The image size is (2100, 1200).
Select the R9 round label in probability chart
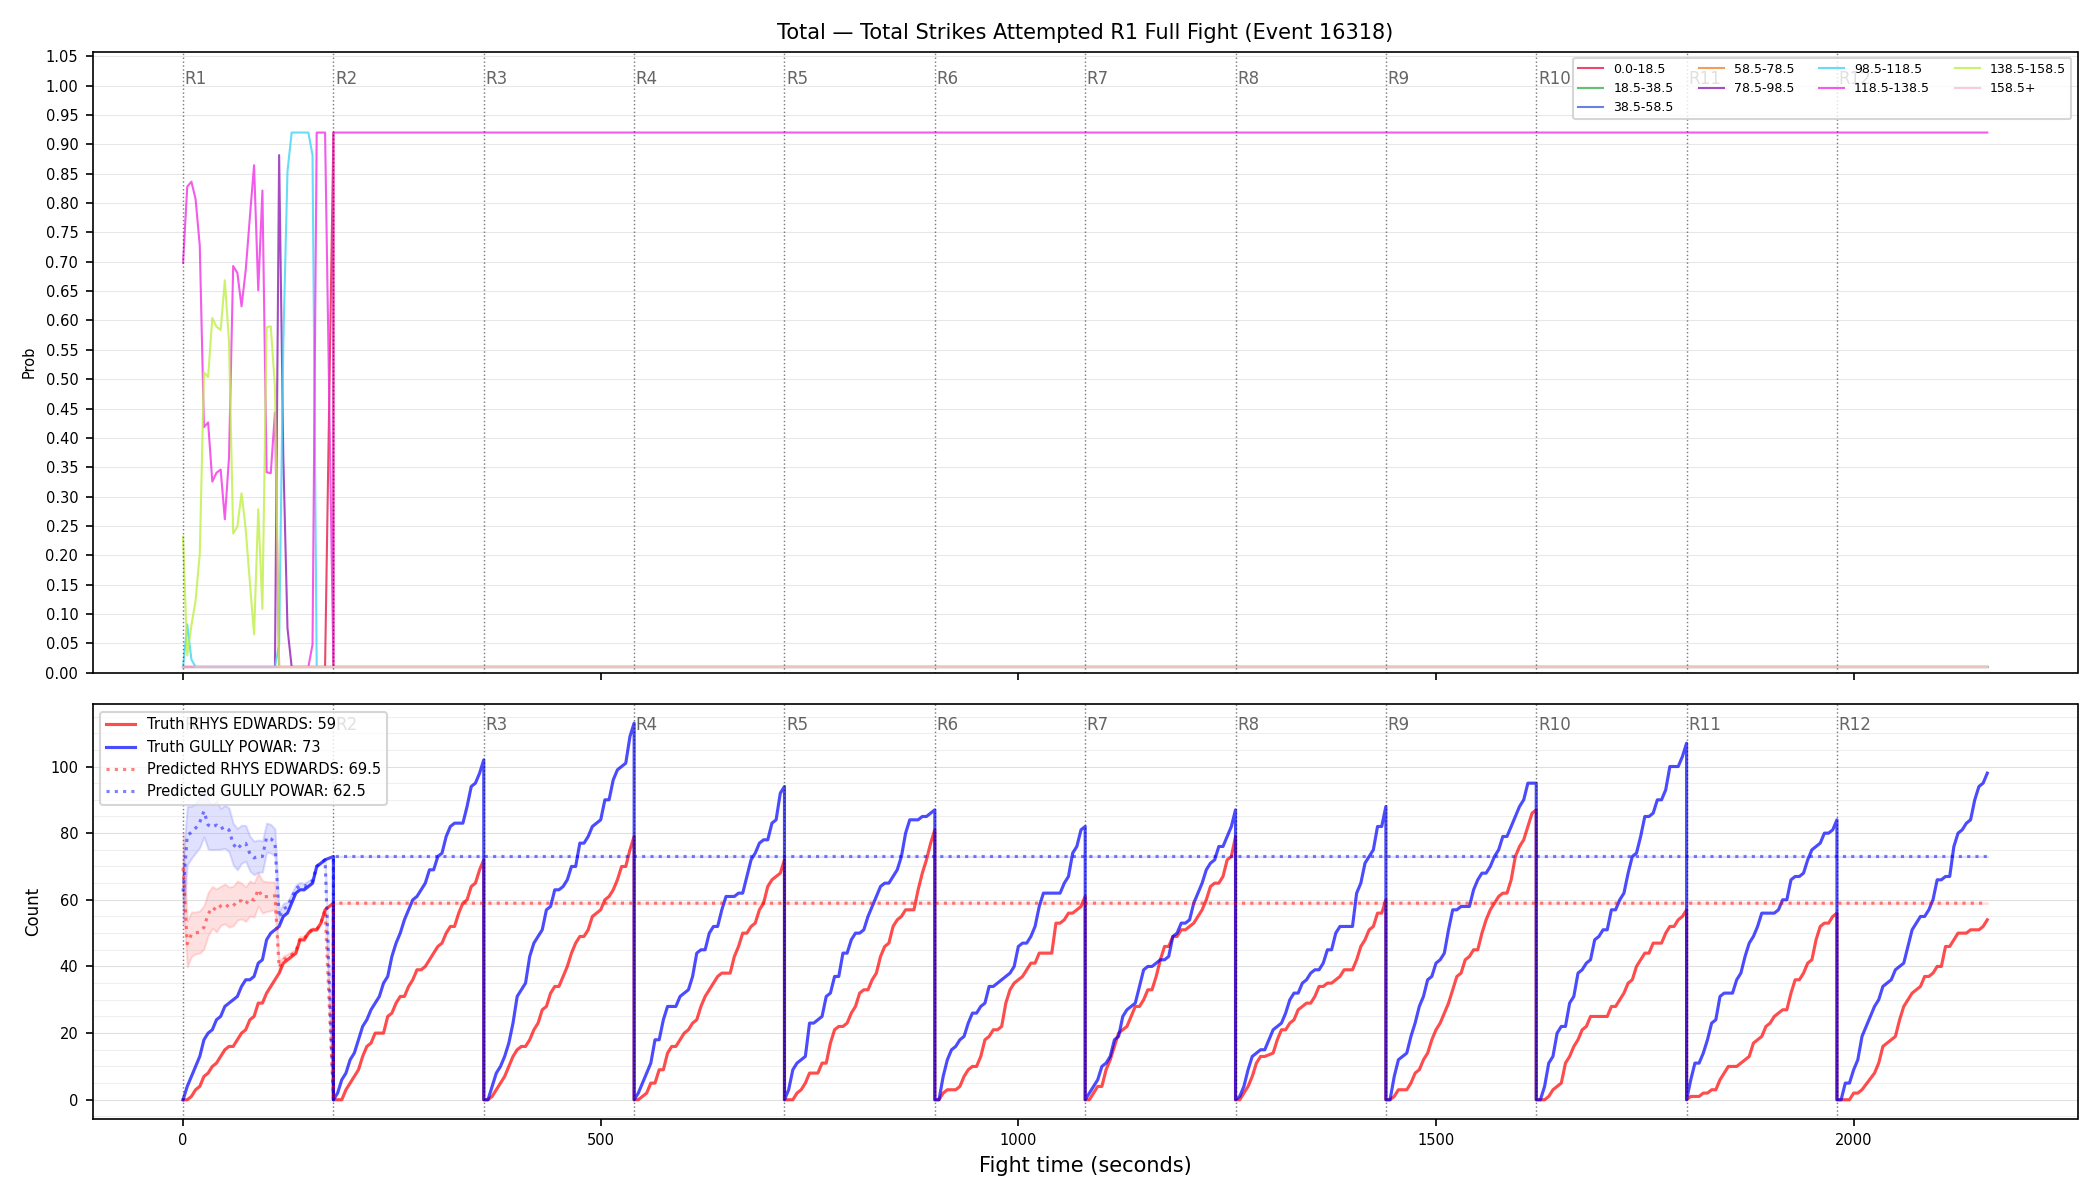1398,78
